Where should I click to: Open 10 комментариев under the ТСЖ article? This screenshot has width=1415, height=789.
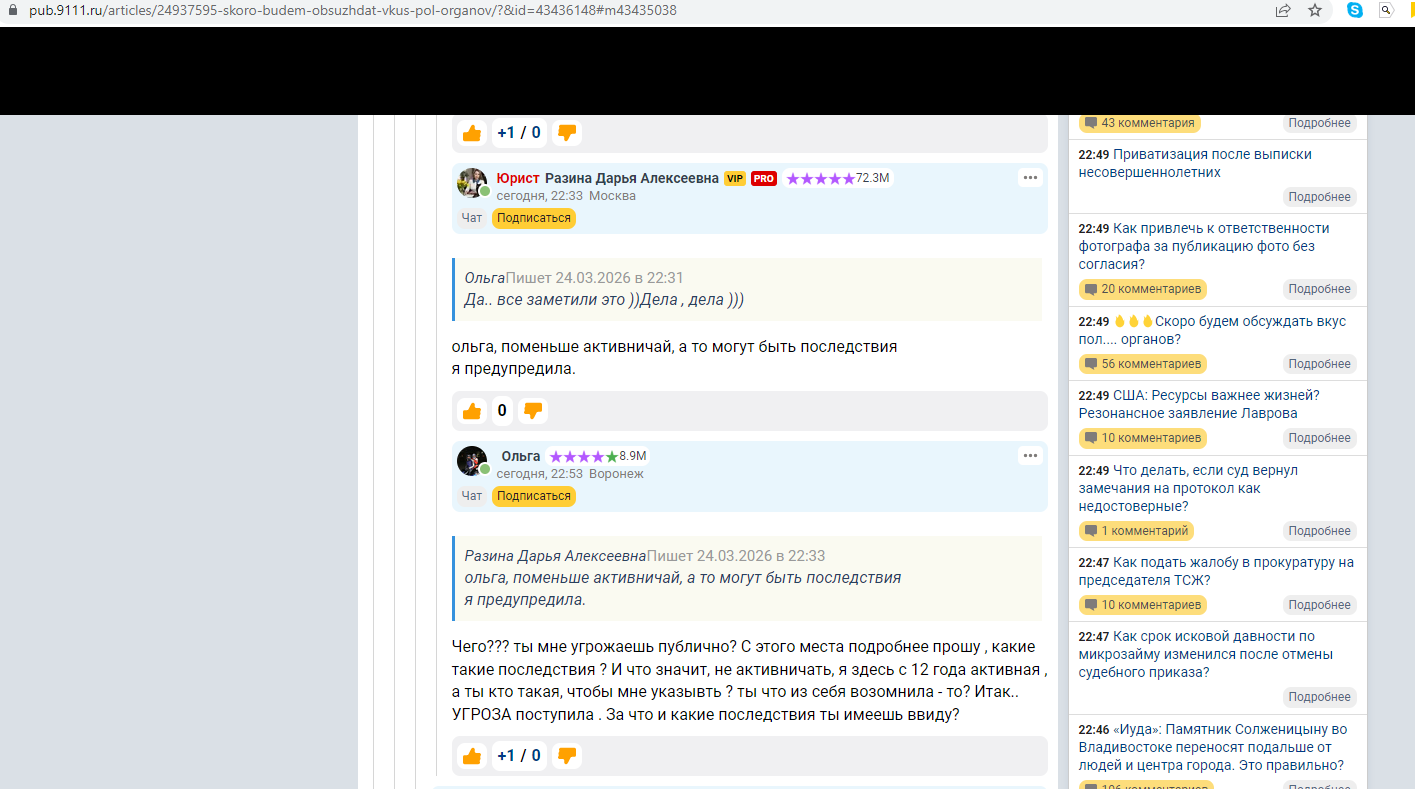pos(1143,605)
